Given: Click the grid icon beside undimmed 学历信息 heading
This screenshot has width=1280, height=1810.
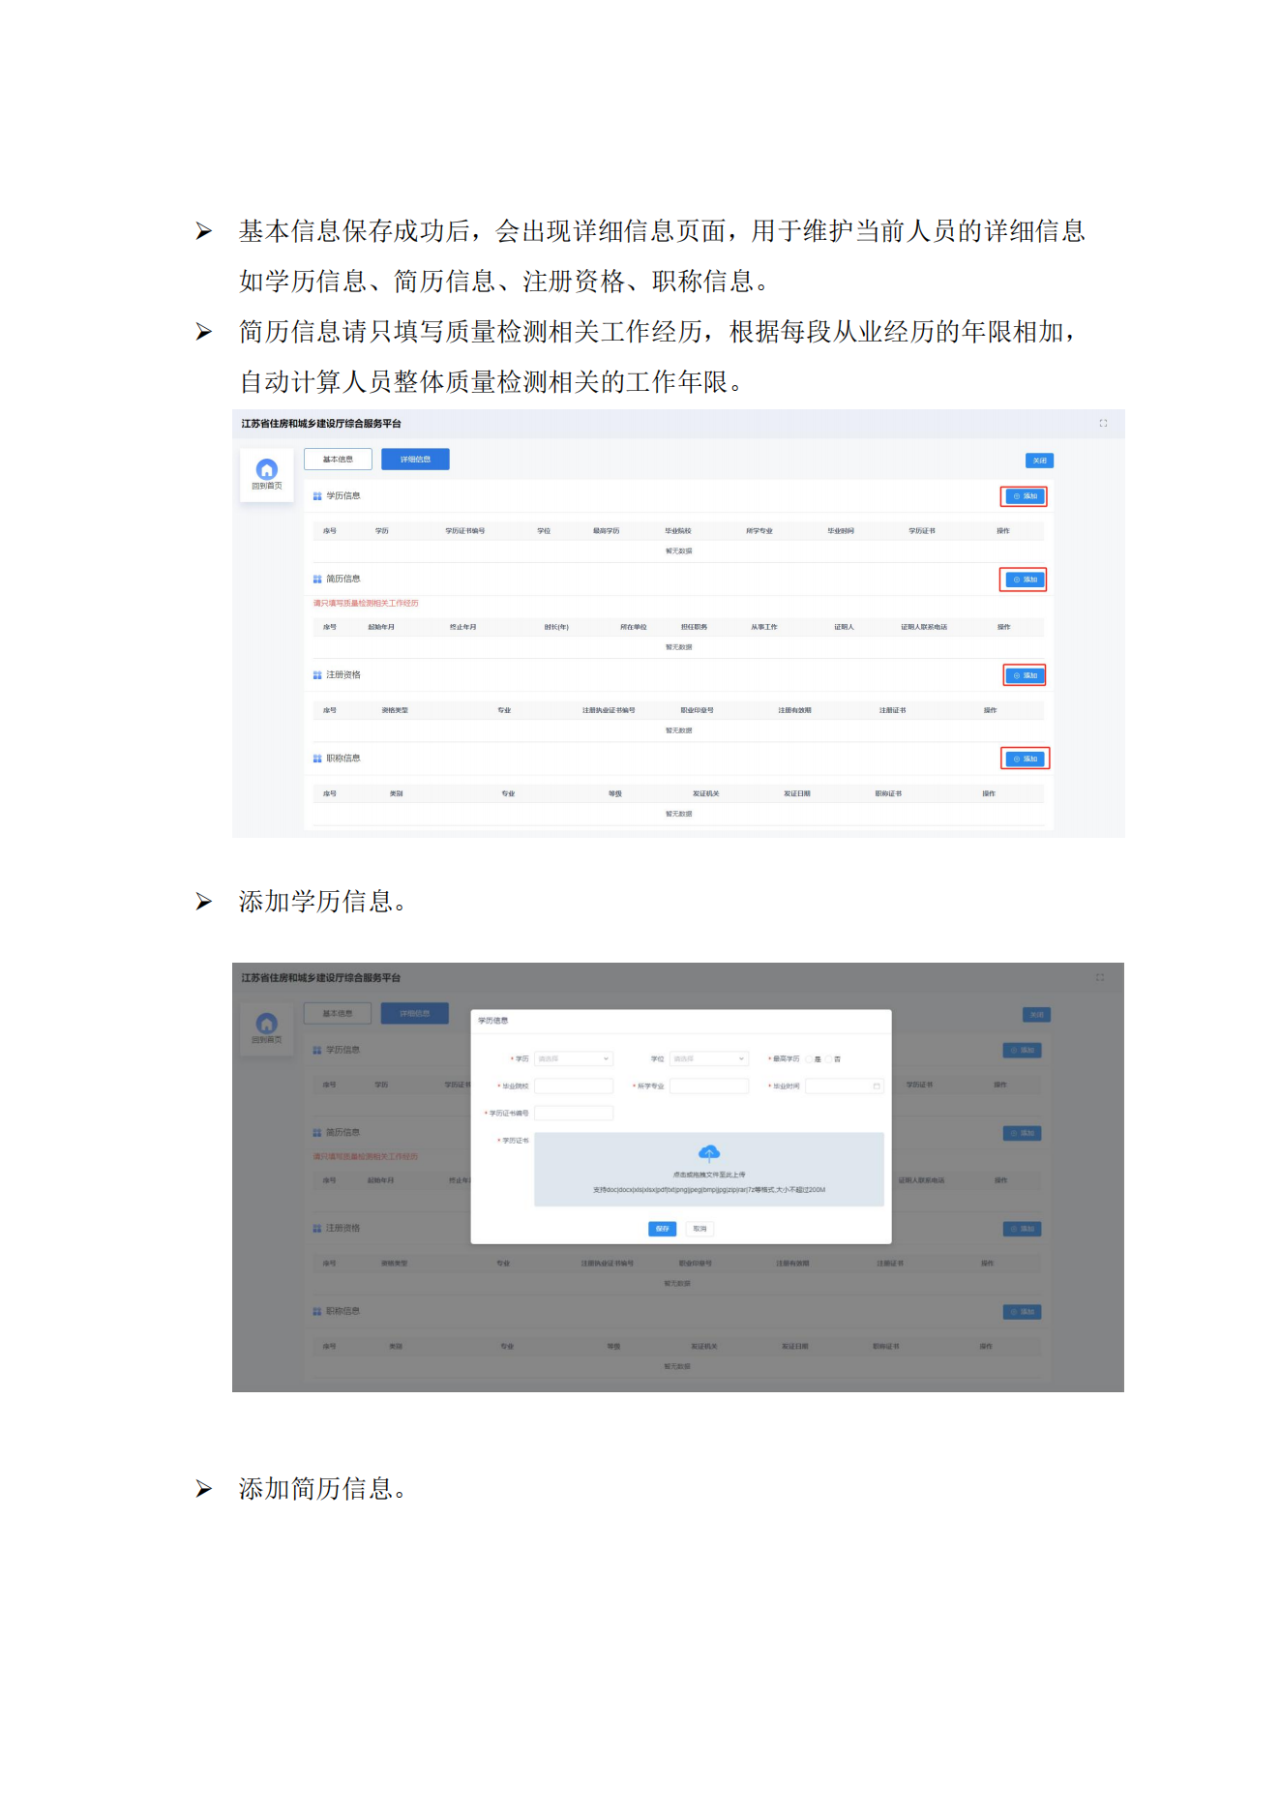Looking at the screenshot, I should tap(317, 496).
